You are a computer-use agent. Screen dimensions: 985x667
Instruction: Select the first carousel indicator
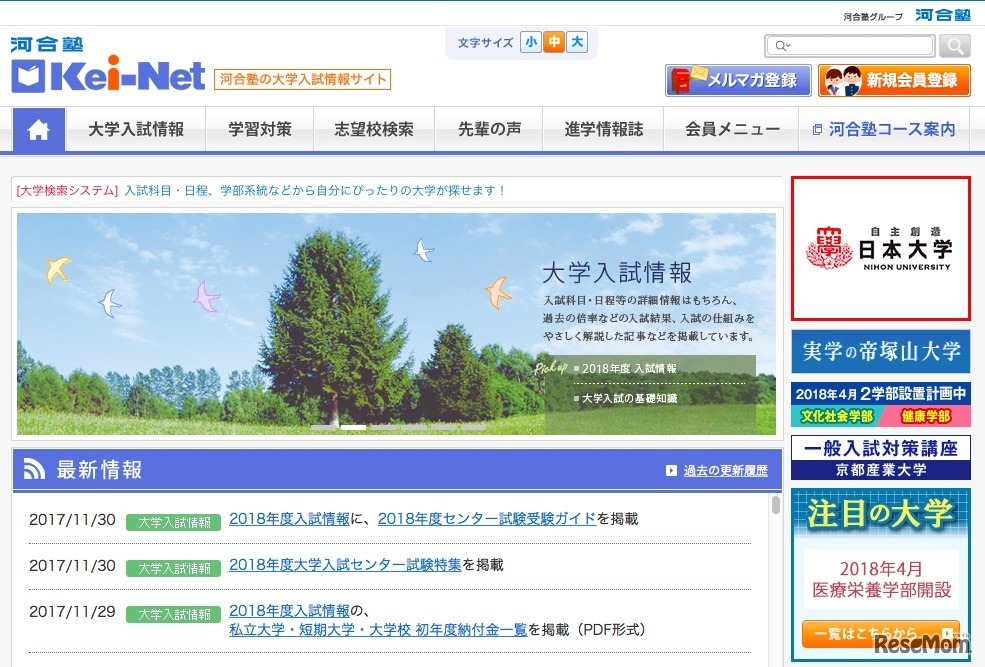(324, 427)
